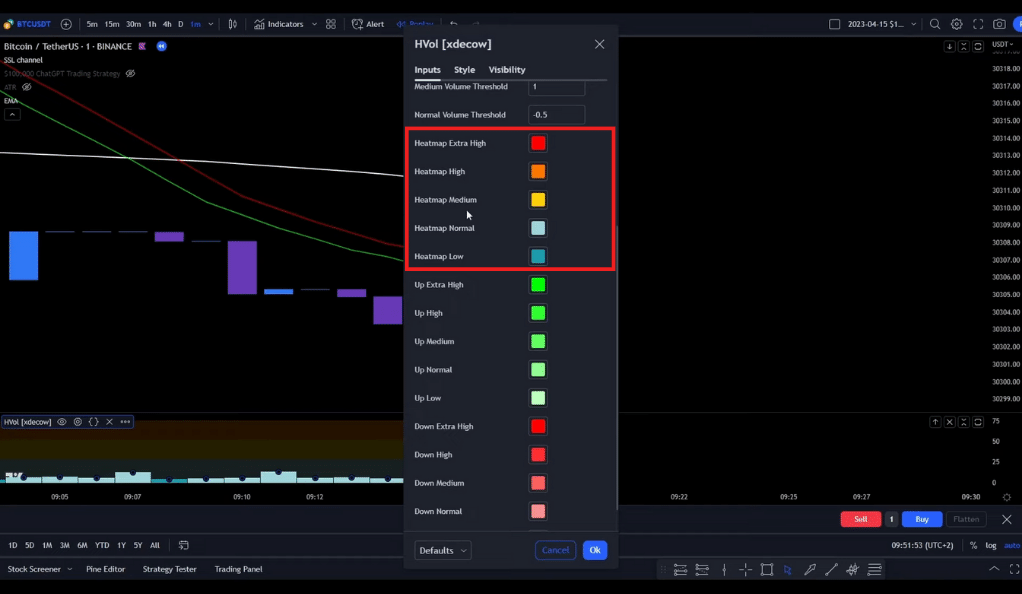Screen dimensions: 1022x594
Task: Click Cancel in the HVol dialog
Action: point(555,550)
